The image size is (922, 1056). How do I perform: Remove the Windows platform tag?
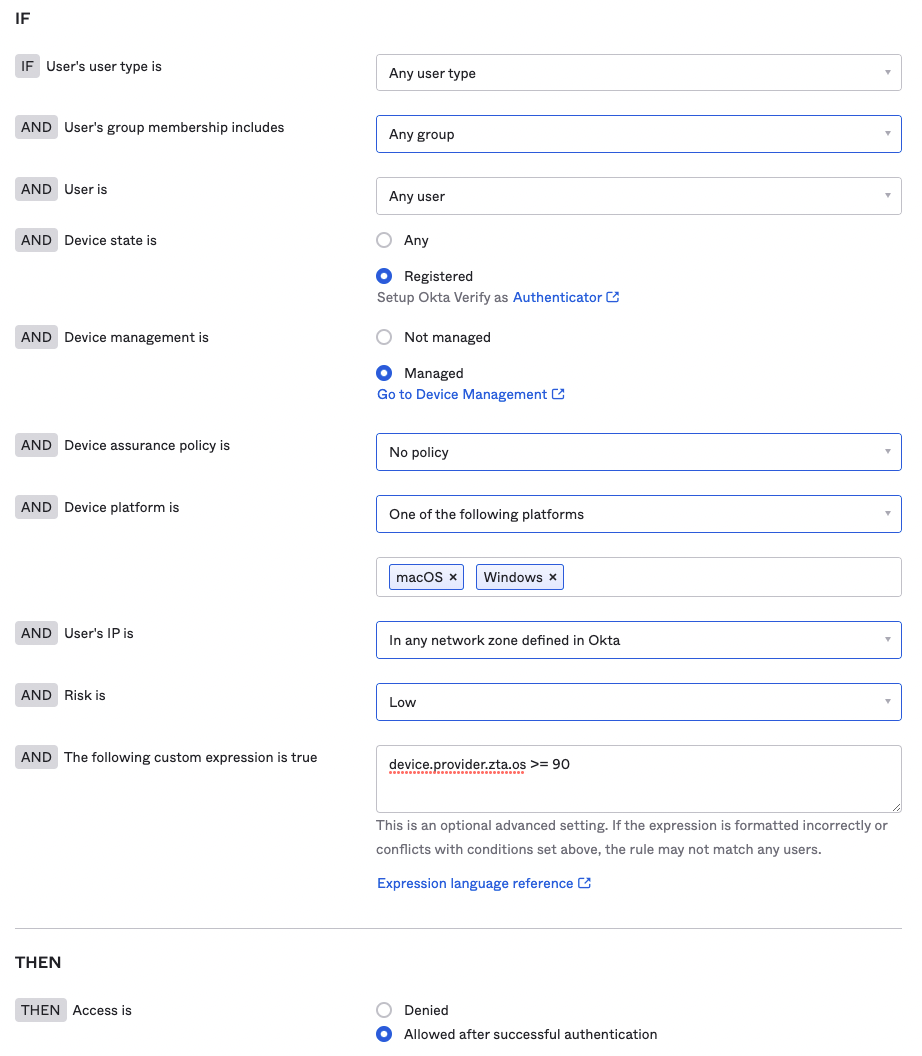(x=553, y=577)
